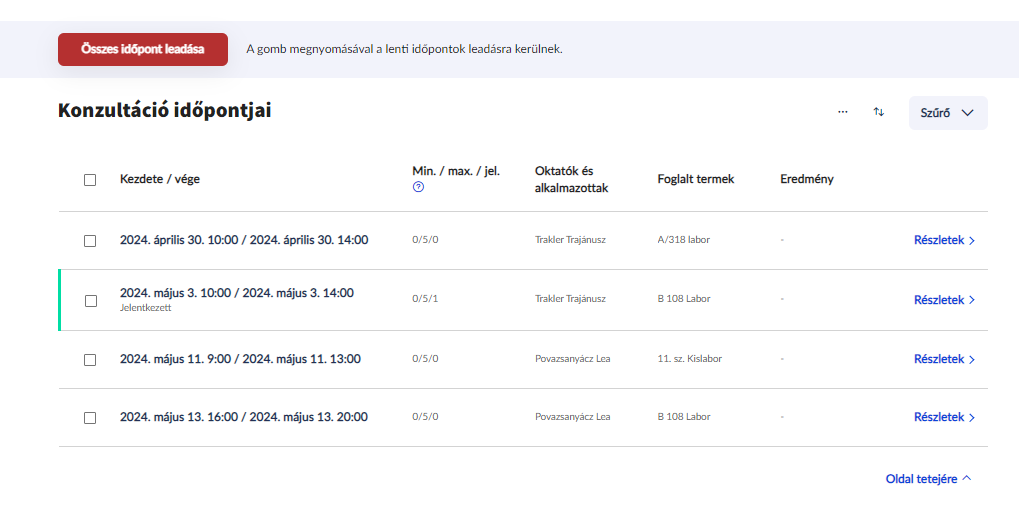Screen dimensions: 1019x524
Task: Show Részletek for the május 13. appointment
Action: [944, 417]
